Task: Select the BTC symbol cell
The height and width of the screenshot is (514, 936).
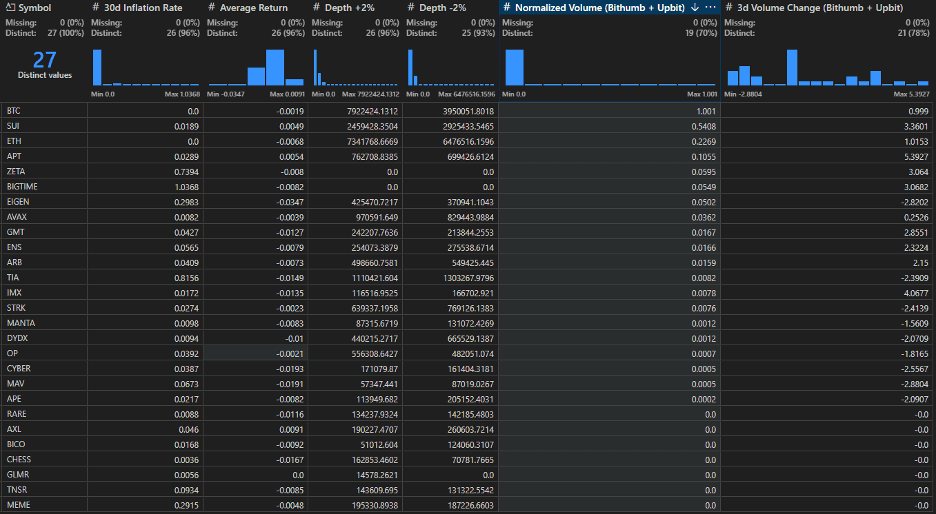Action: point(44,111)
